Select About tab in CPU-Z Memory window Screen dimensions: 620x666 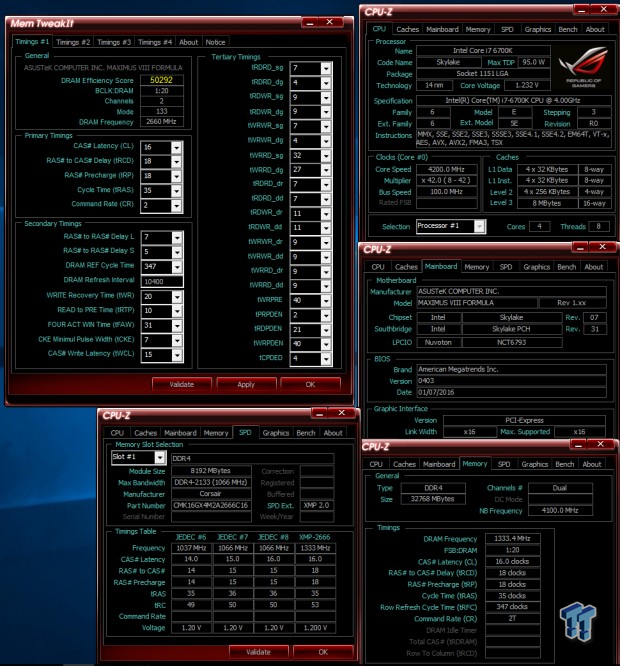point(592,464)
